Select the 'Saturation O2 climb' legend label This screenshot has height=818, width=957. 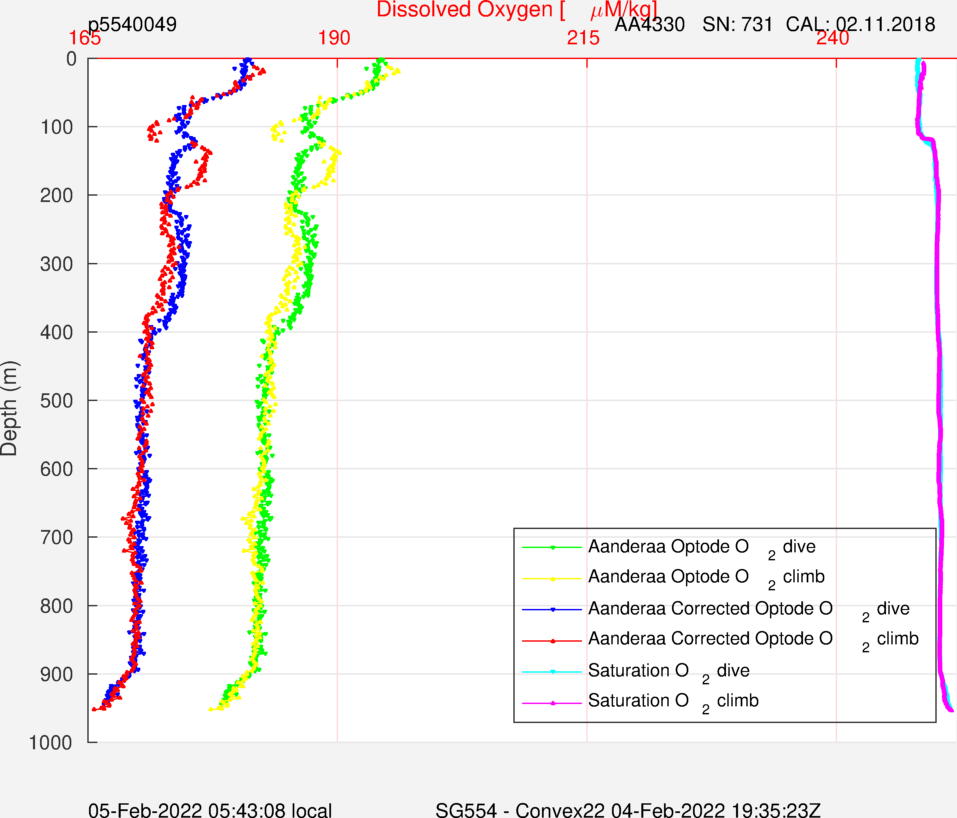pyautogui.click(x=673, y=702)
